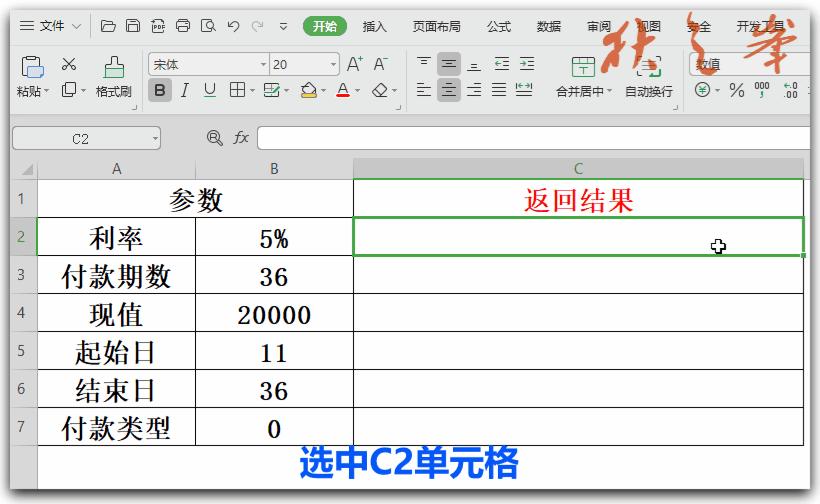The image size is (820, 504).
Task: Switch to the 插入 tab
Action: pyautogui.click(x=374, y=26)
